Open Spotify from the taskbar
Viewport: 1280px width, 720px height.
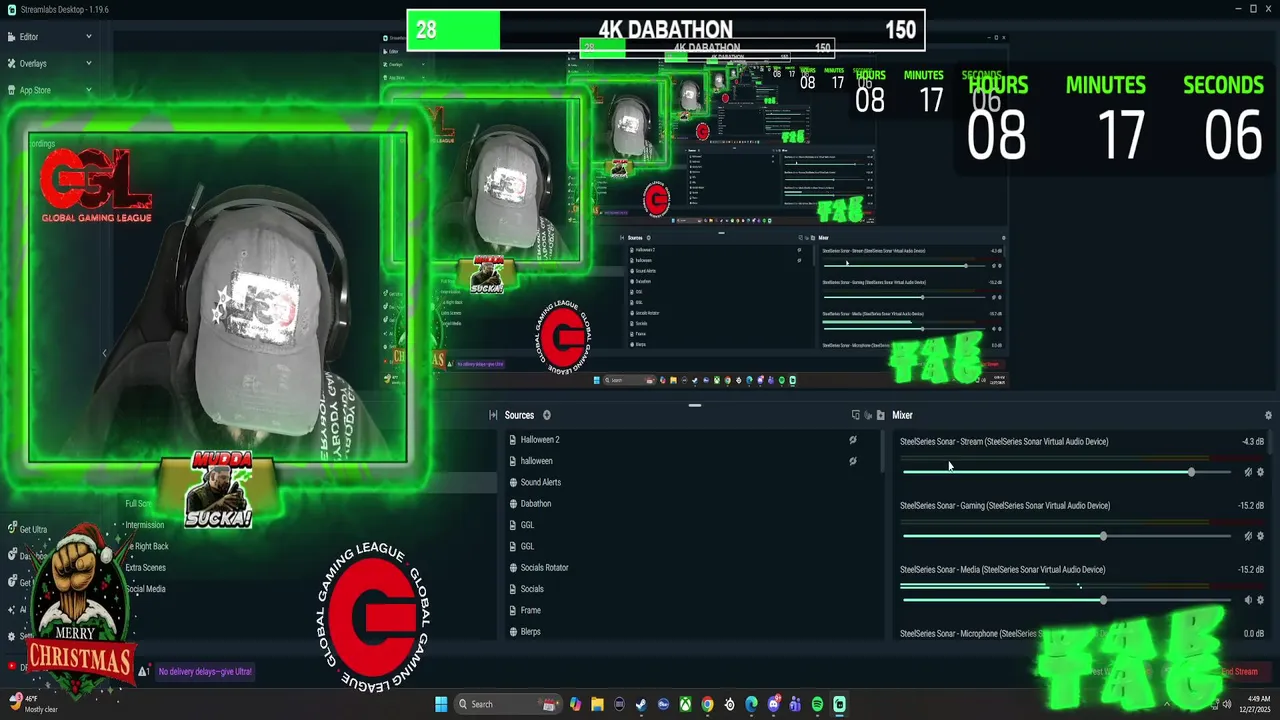click(x=817, y=704)
